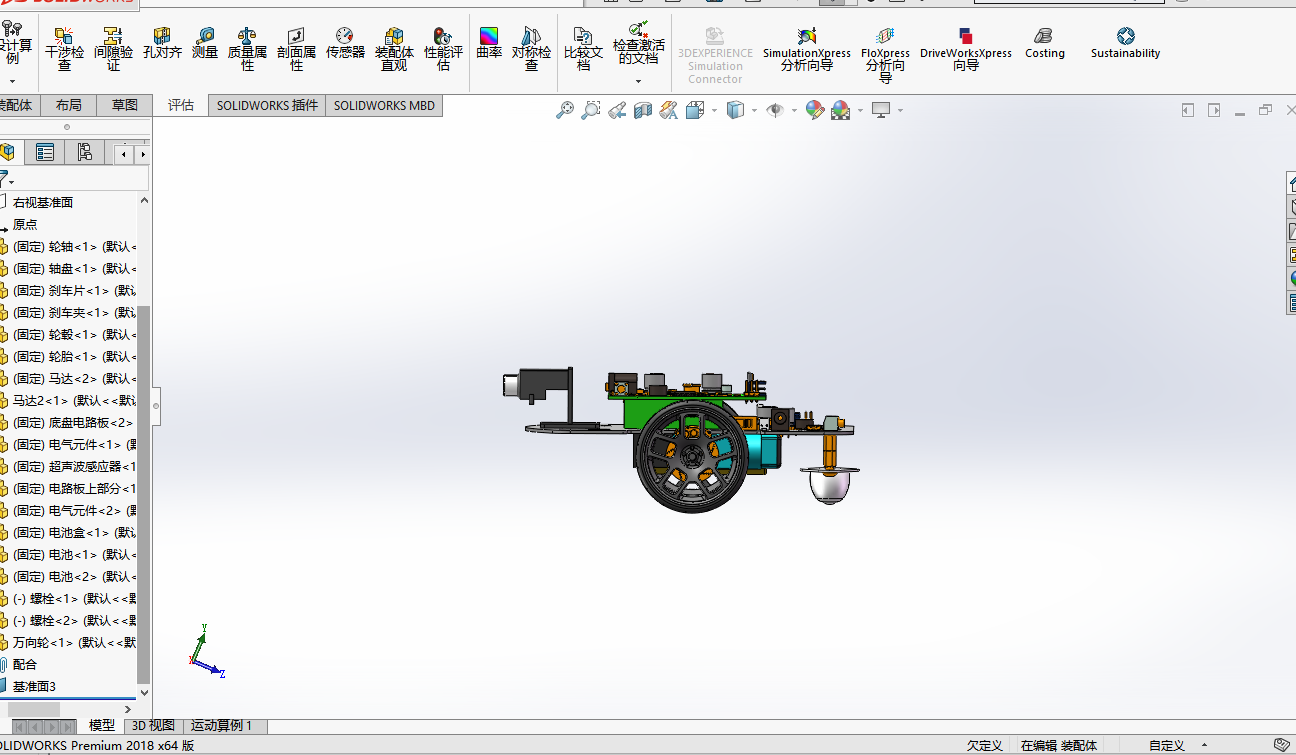Open 剖面属性 section properties
The height and width of the screenshot is (755, 1296).
(296, 50)
